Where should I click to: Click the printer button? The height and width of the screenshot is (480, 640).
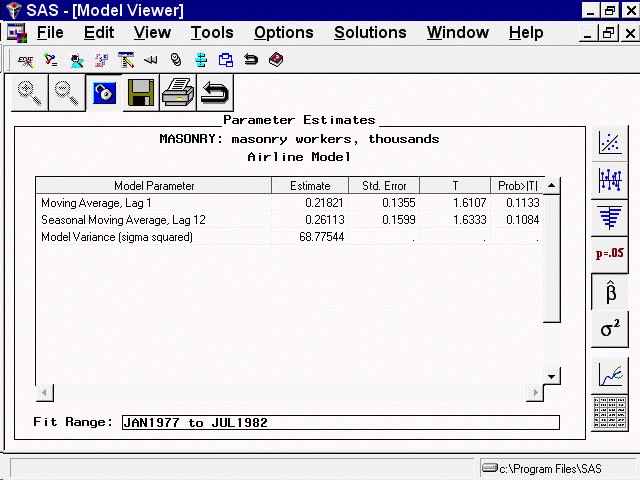(178, 93)
